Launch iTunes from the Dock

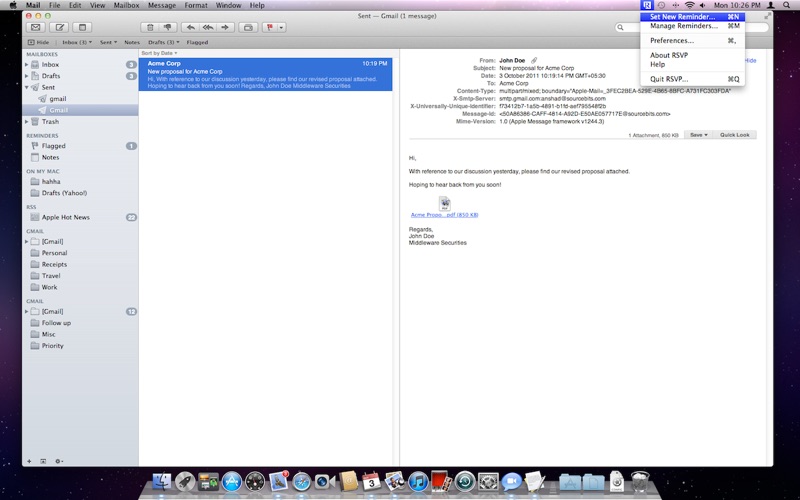point(418,481)
